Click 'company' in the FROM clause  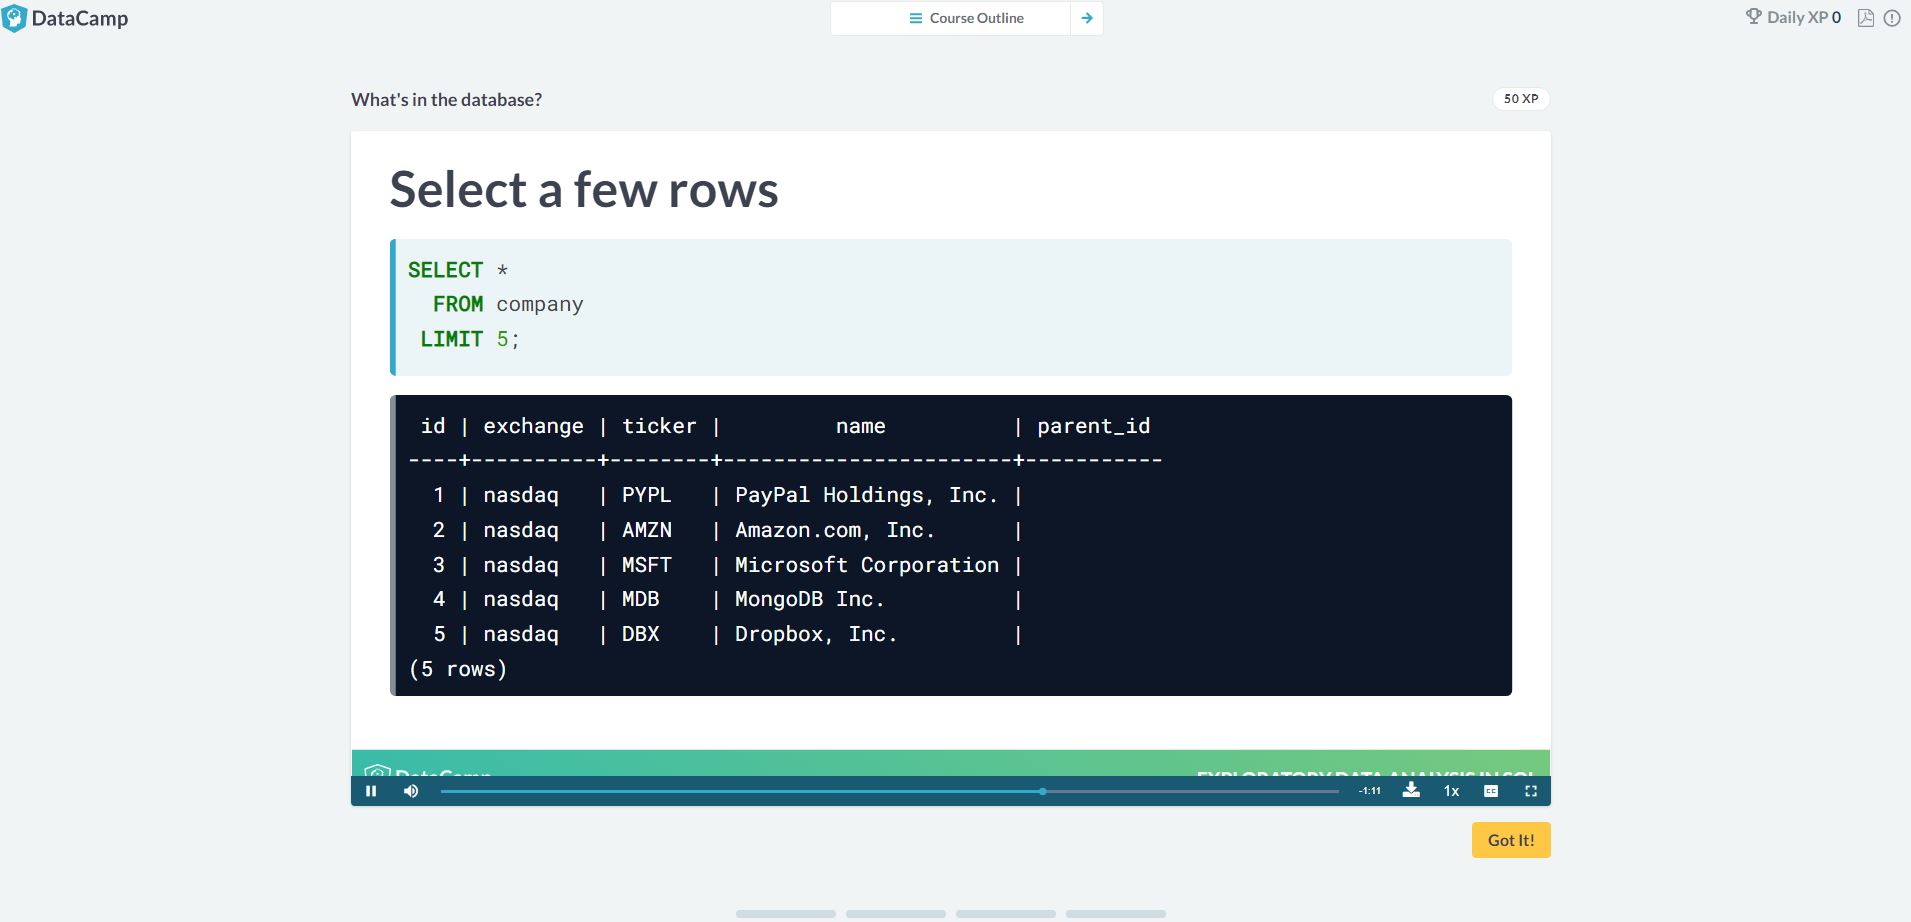540,305
